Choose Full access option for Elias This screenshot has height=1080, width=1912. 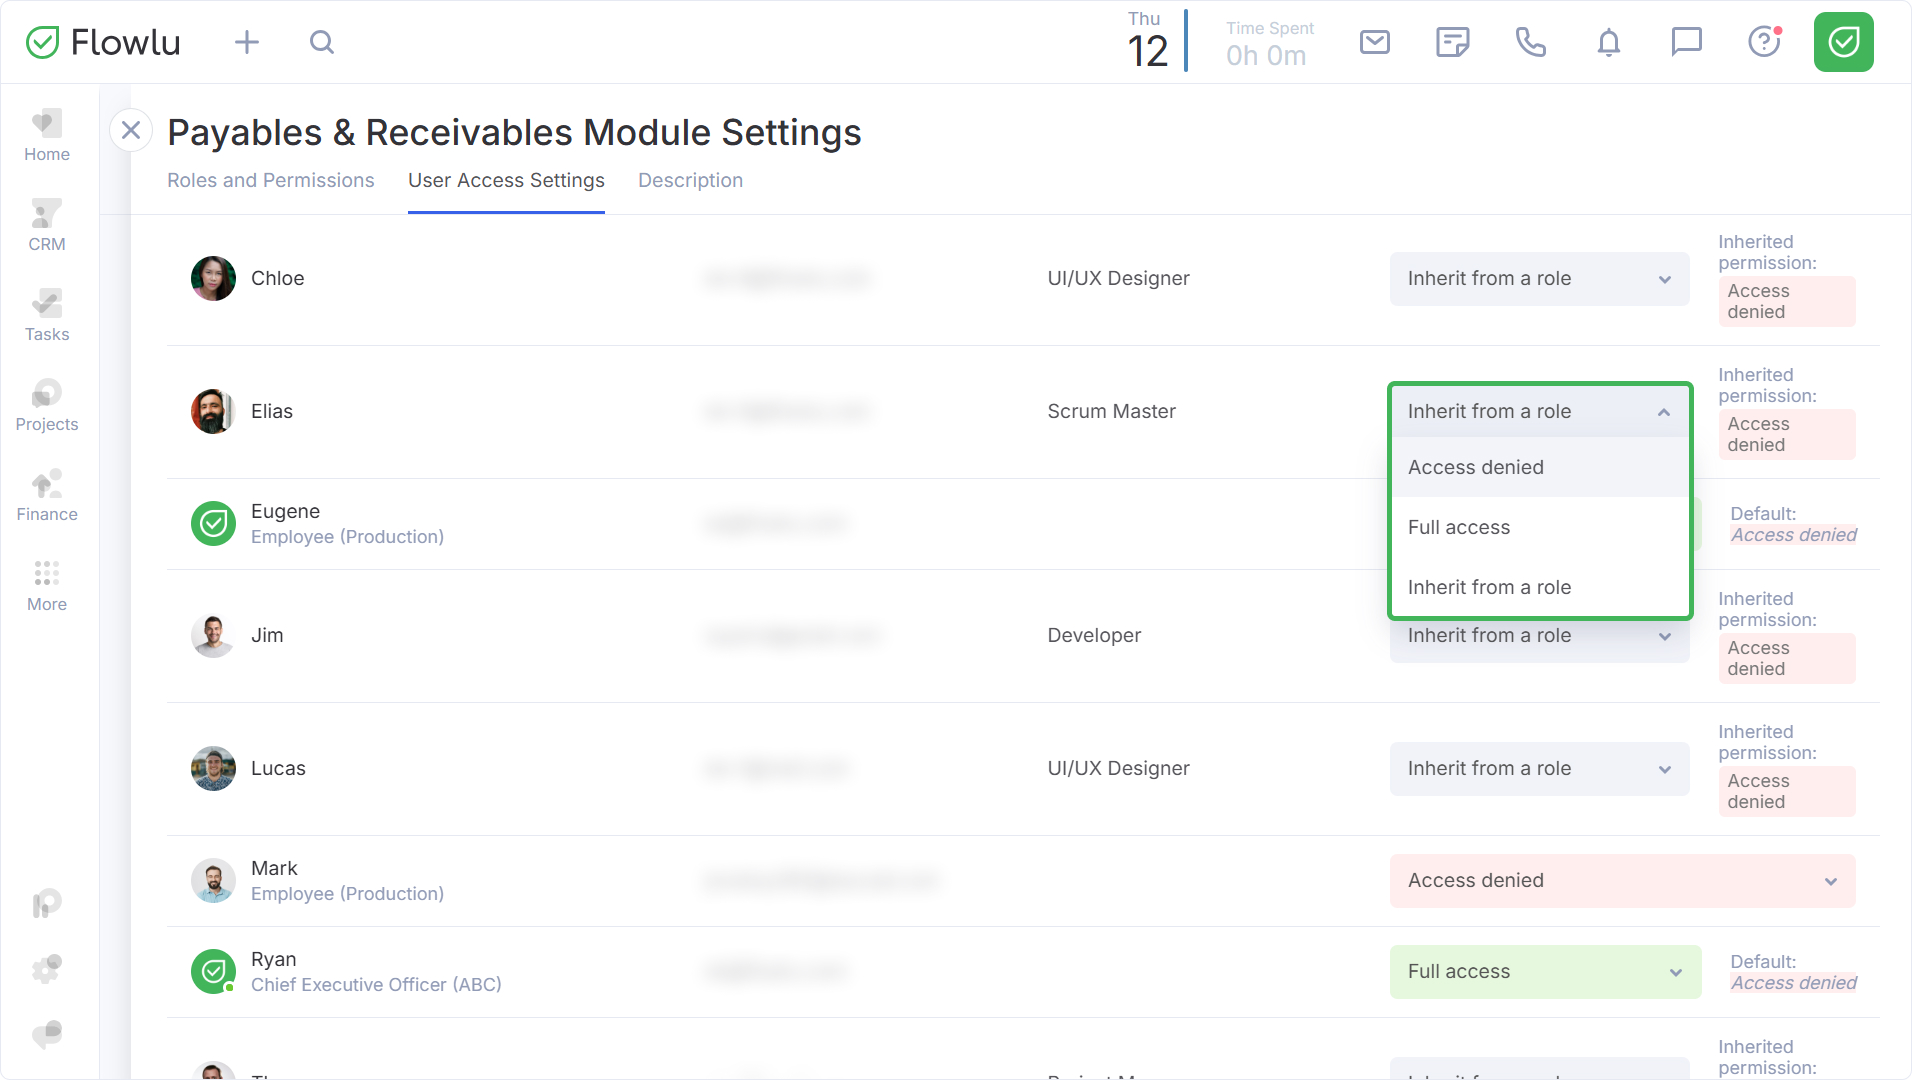(1459, 528)
